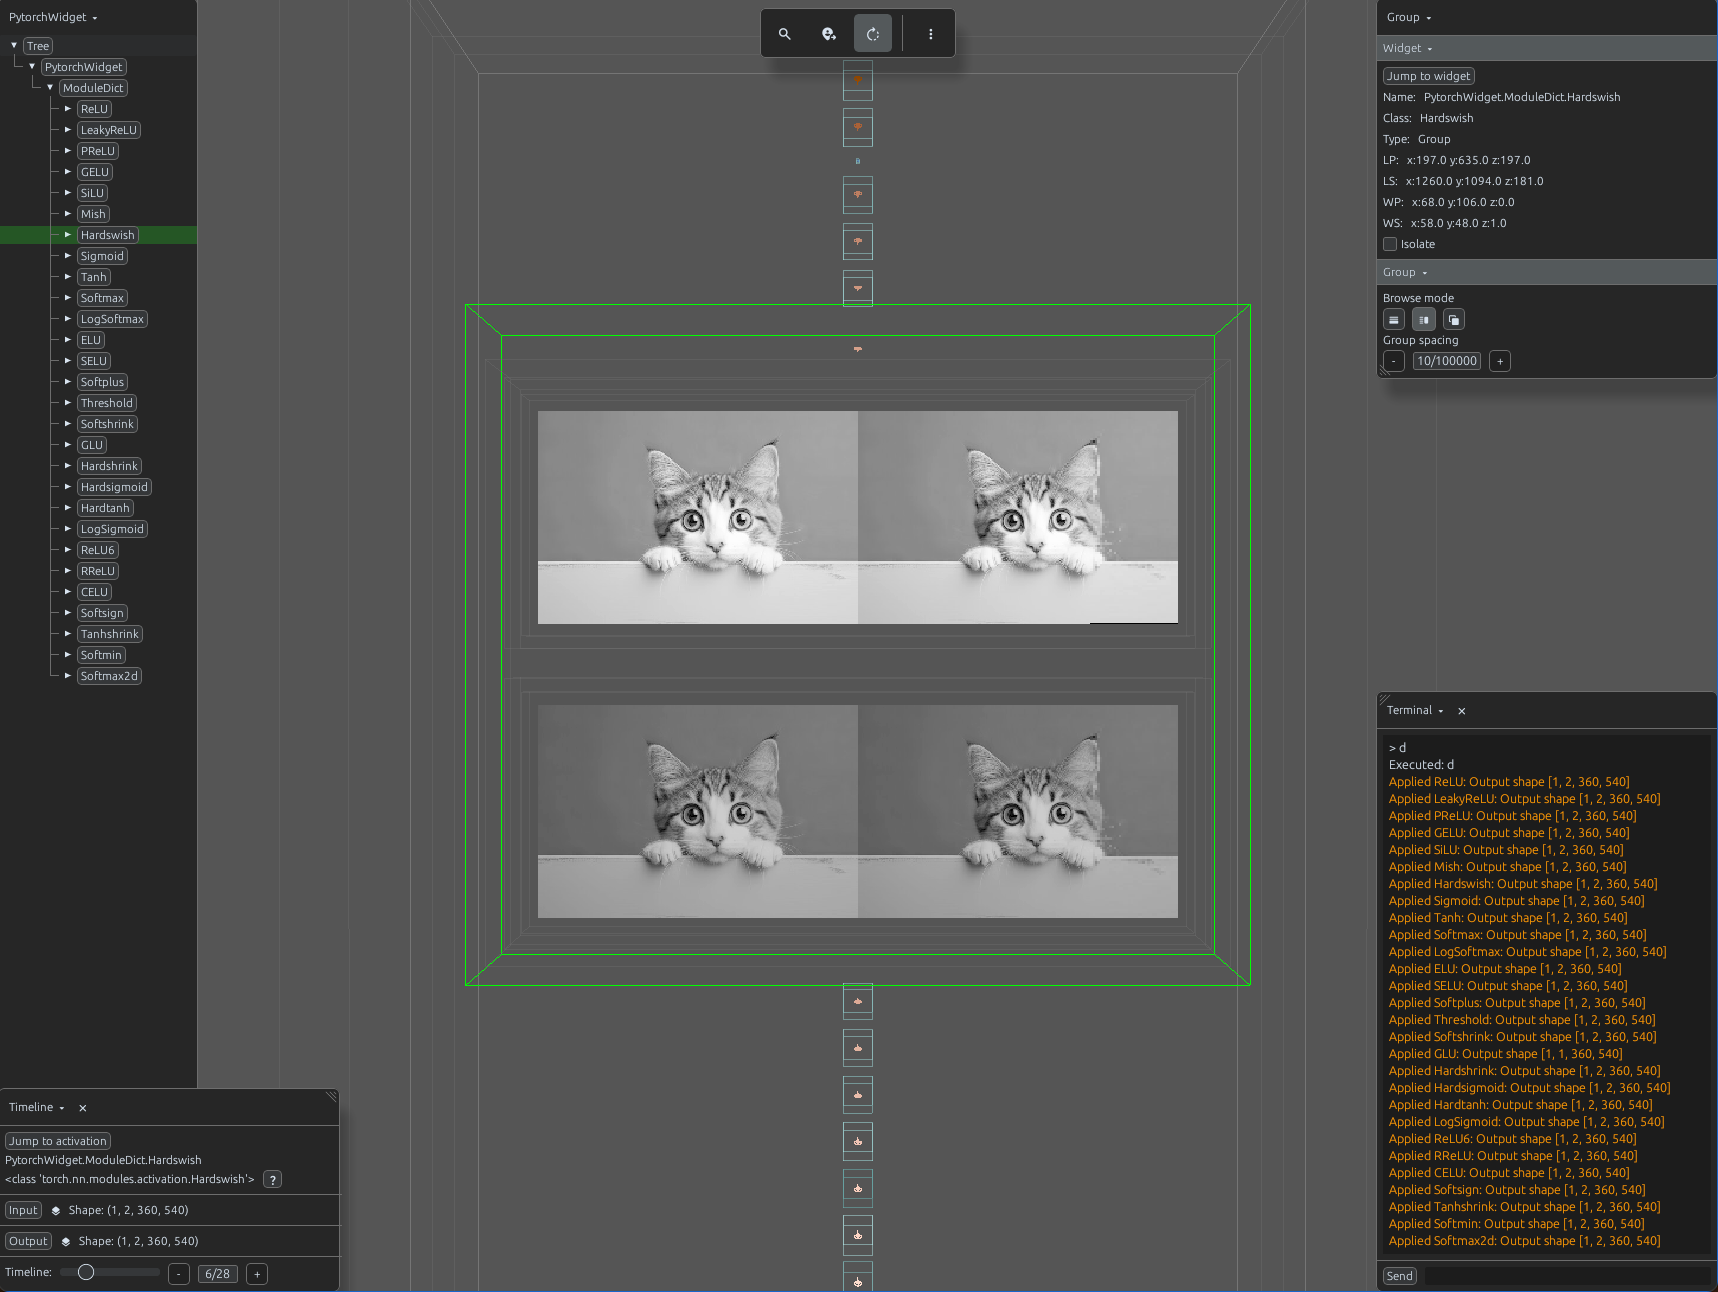
Task: Collapse the root Tree node
Action: [14, 46]
